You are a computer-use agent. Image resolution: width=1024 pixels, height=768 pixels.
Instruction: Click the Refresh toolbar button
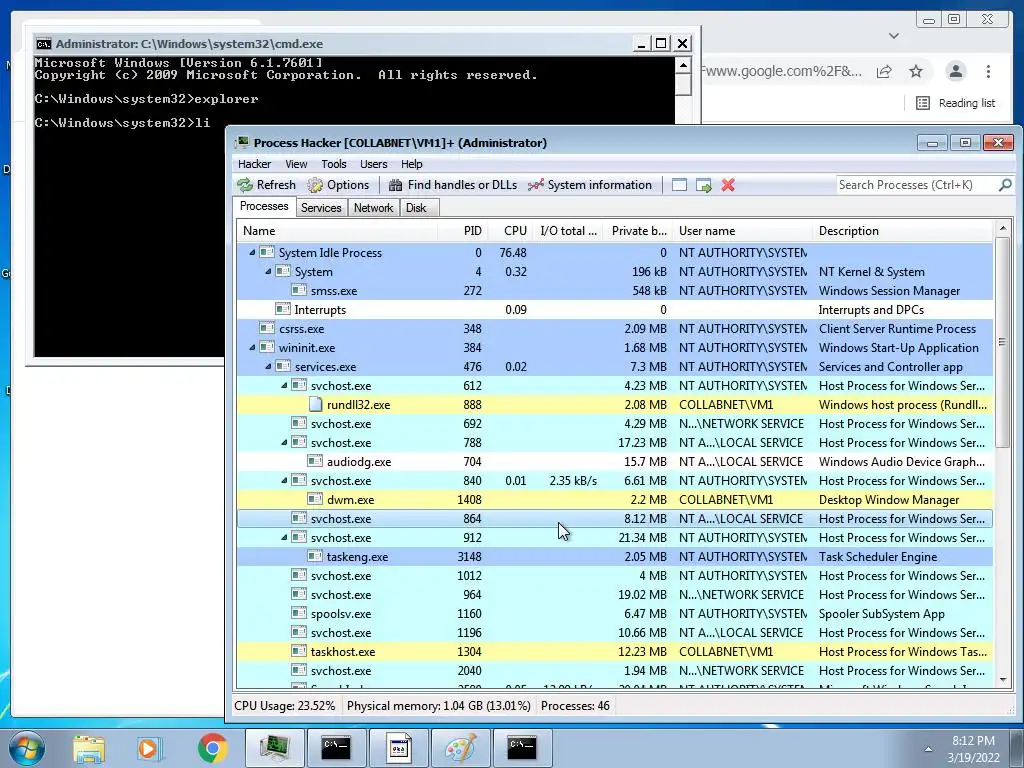(266, 185)
